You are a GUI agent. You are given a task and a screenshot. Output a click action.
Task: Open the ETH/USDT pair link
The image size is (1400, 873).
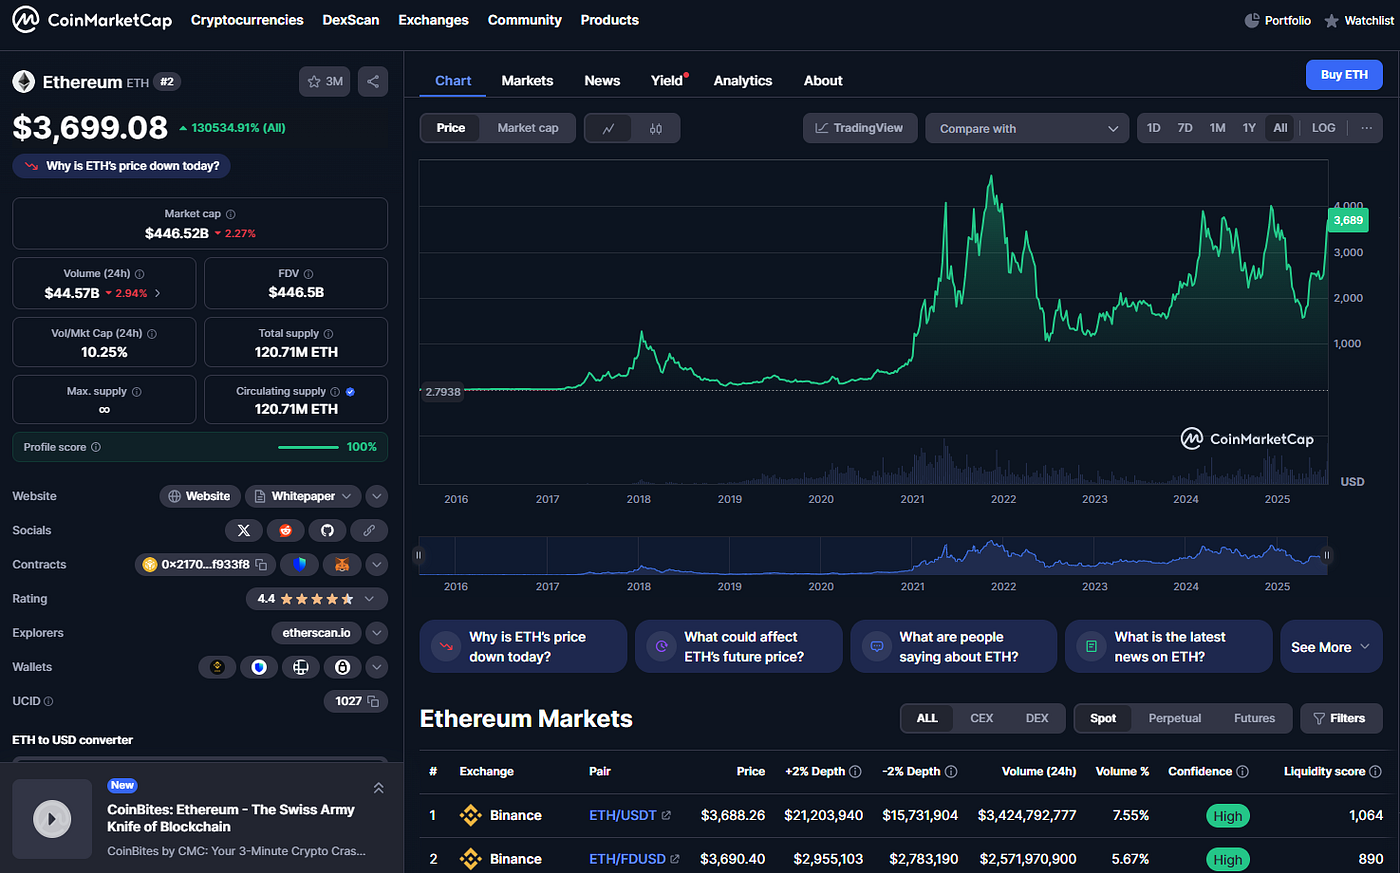click(630, 815)
